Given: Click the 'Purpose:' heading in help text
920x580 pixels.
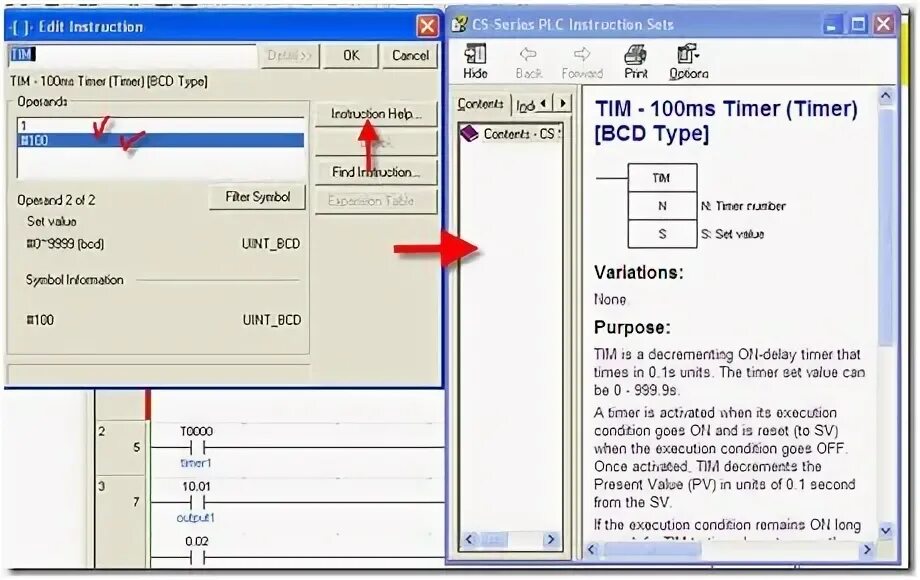Looking at the screenshot, I should [x=632, y=327].
